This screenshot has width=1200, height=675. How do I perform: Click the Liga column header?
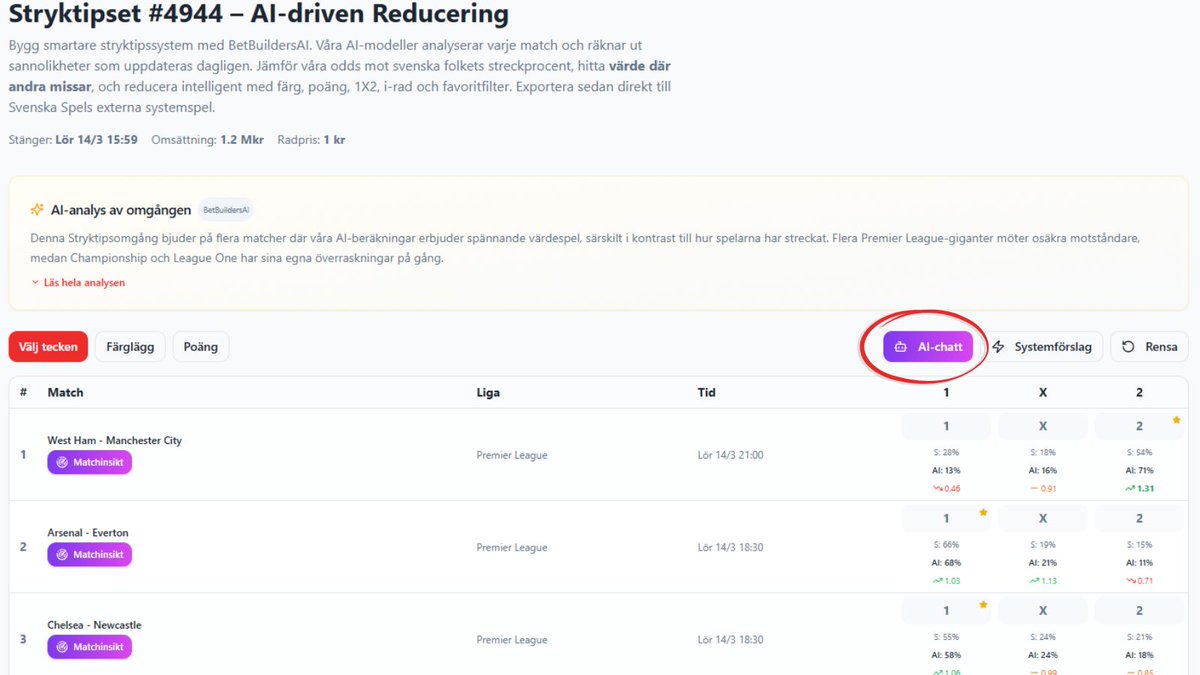coord(488,392)
